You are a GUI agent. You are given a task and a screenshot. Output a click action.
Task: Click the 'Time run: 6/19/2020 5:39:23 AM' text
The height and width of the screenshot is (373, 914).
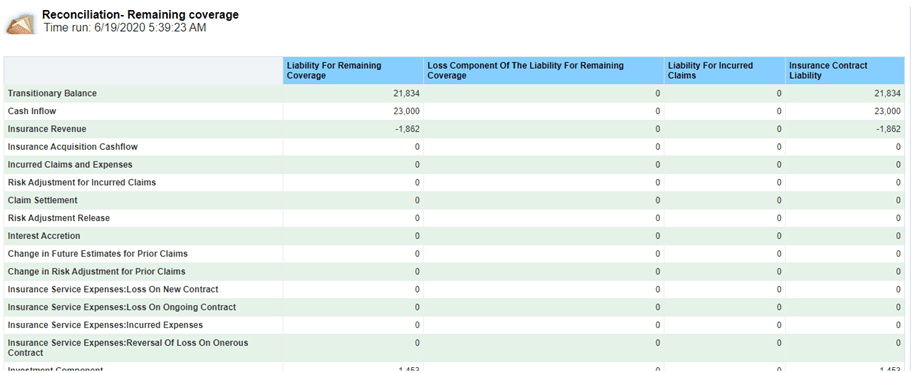(x=124, y=27)
